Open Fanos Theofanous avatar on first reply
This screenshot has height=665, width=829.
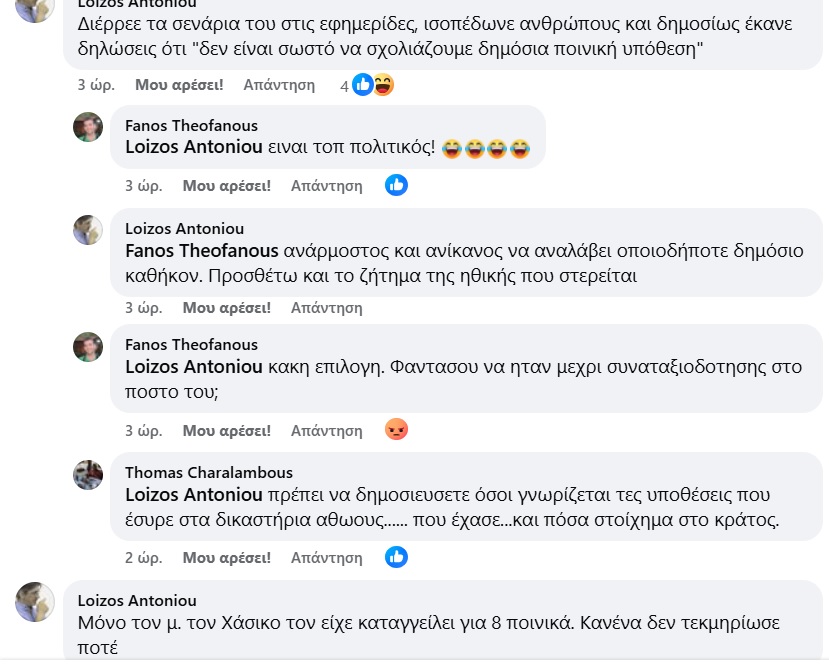pyautogui.click(x=88, y=127)
